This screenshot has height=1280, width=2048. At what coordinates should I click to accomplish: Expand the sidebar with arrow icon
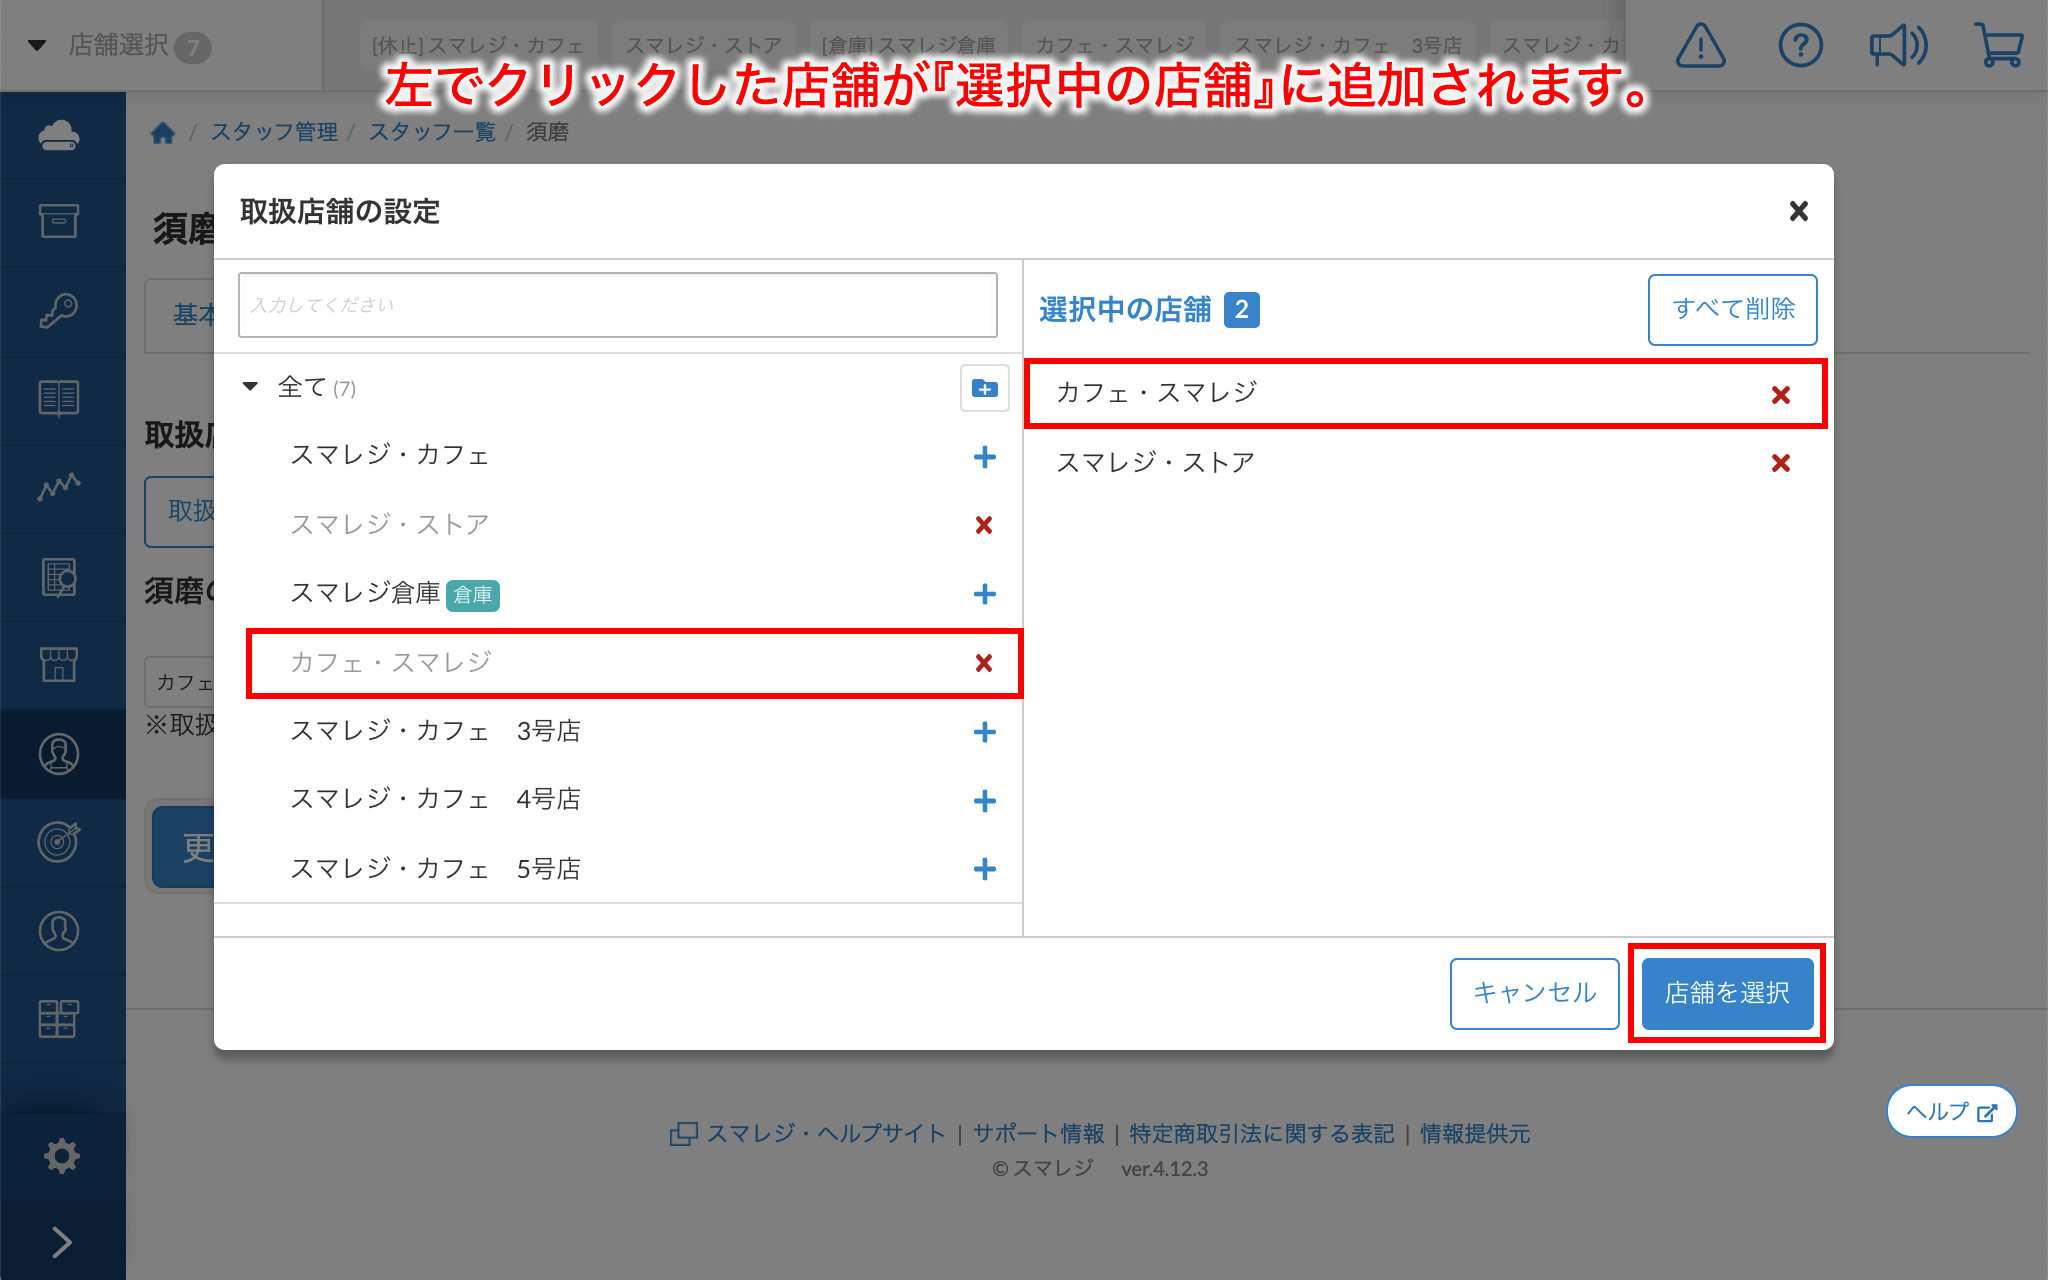click(62, 1242)
